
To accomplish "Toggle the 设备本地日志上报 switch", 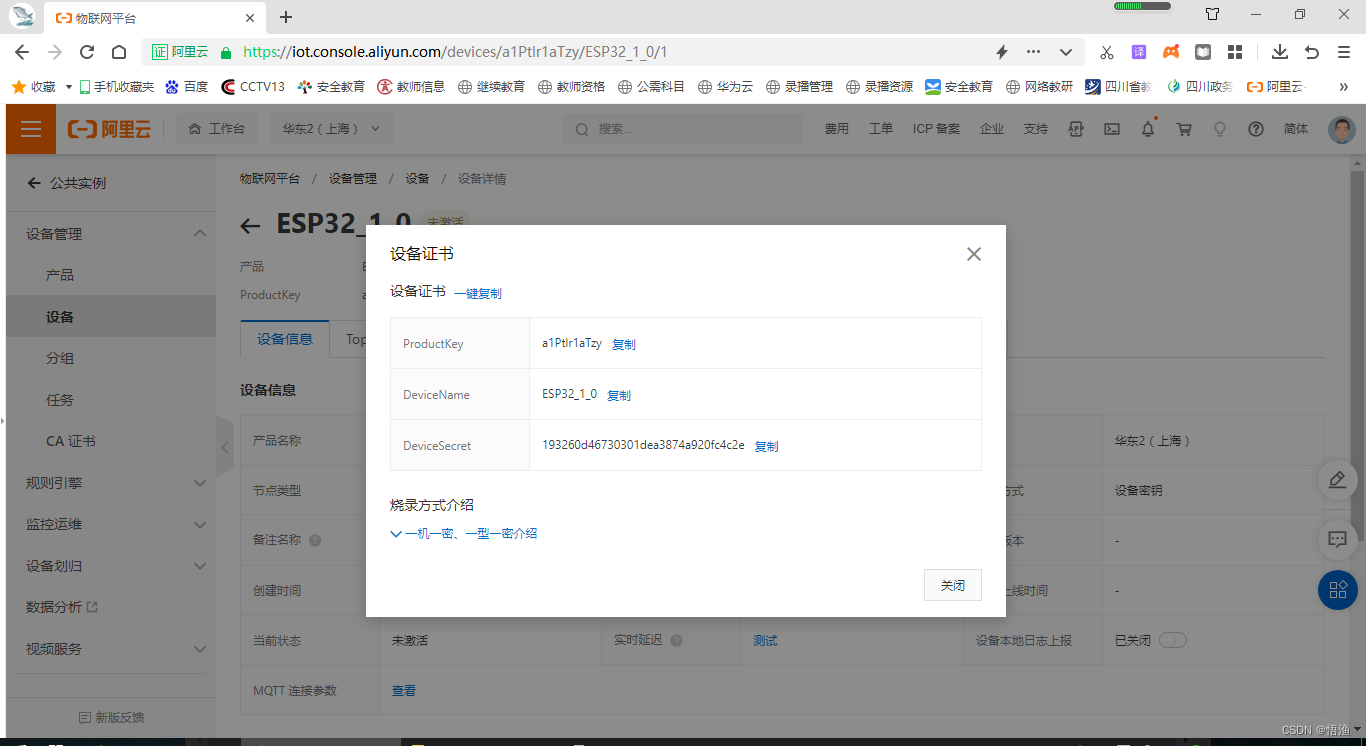I will [x=1172, y=640].
